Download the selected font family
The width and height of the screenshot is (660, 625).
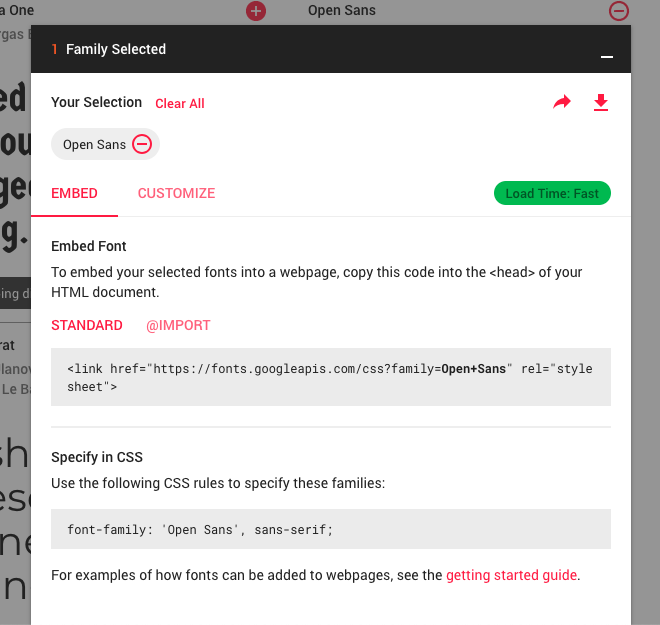(601, 102)
